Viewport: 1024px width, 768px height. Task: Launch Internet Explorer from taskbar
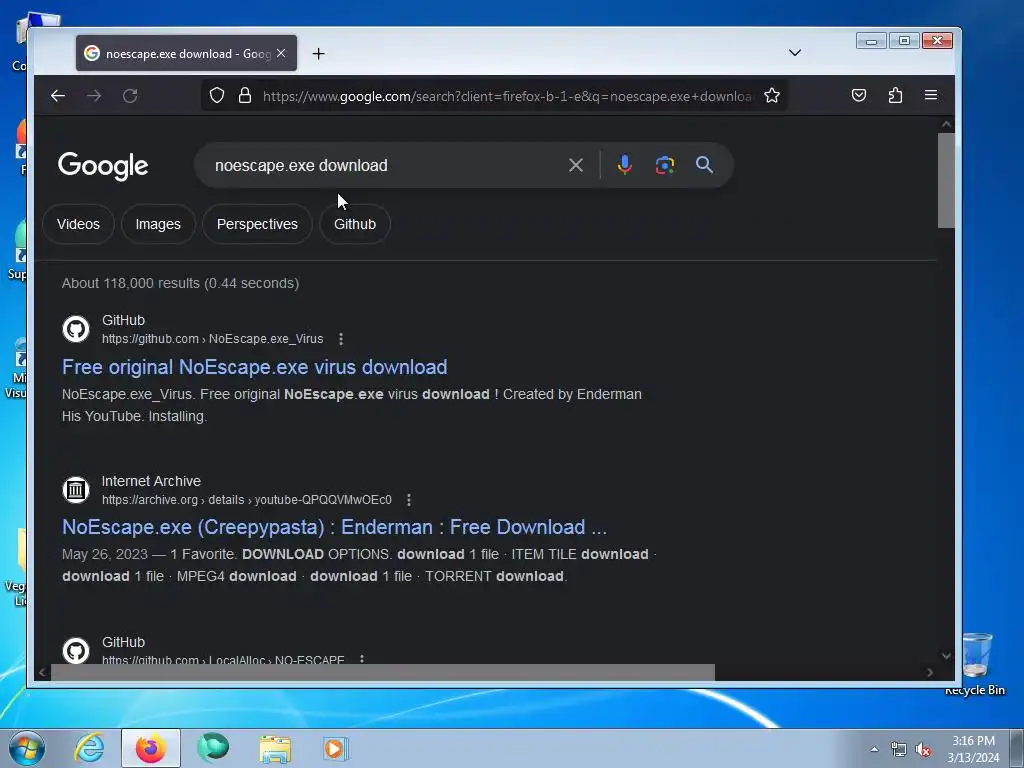point(89,748)
